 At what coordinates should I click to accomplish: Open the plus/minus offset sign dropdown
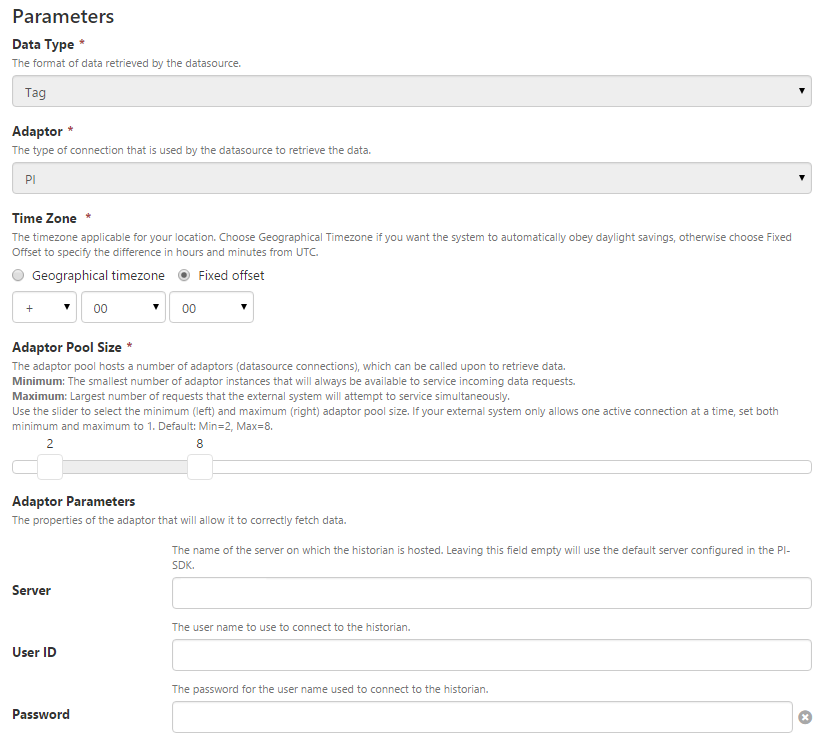coord(44,308)
